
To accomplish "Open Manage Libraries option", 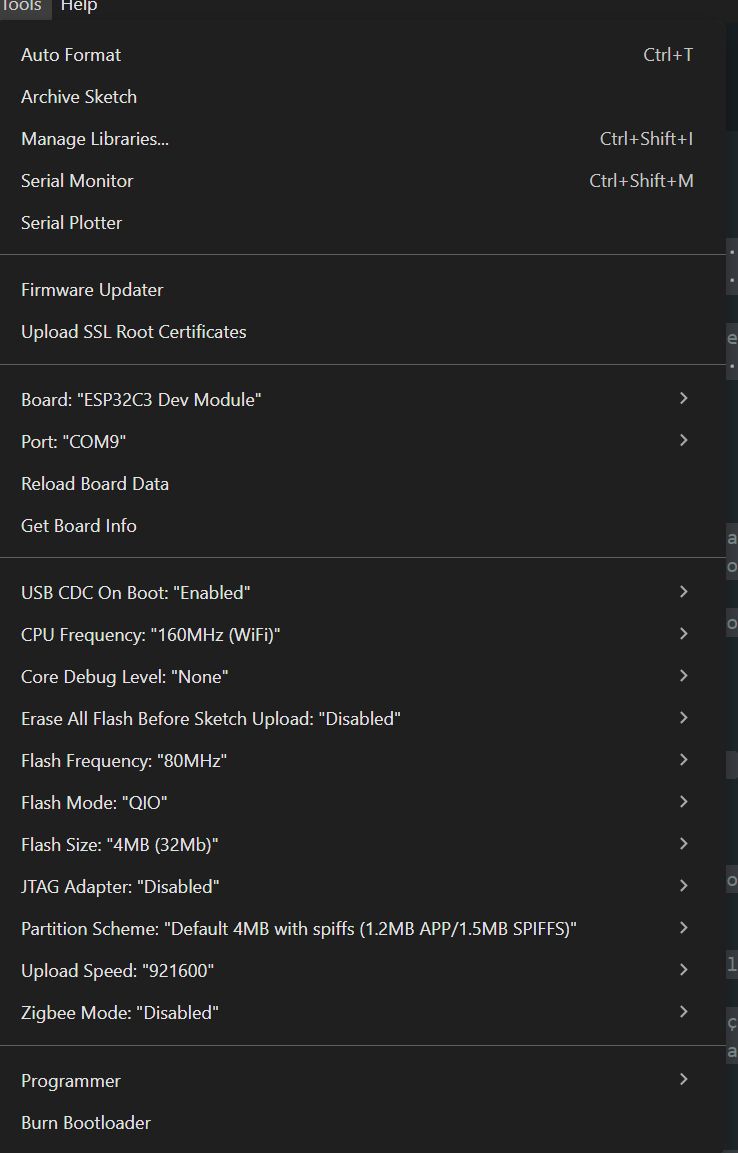I will click(95, 139).
